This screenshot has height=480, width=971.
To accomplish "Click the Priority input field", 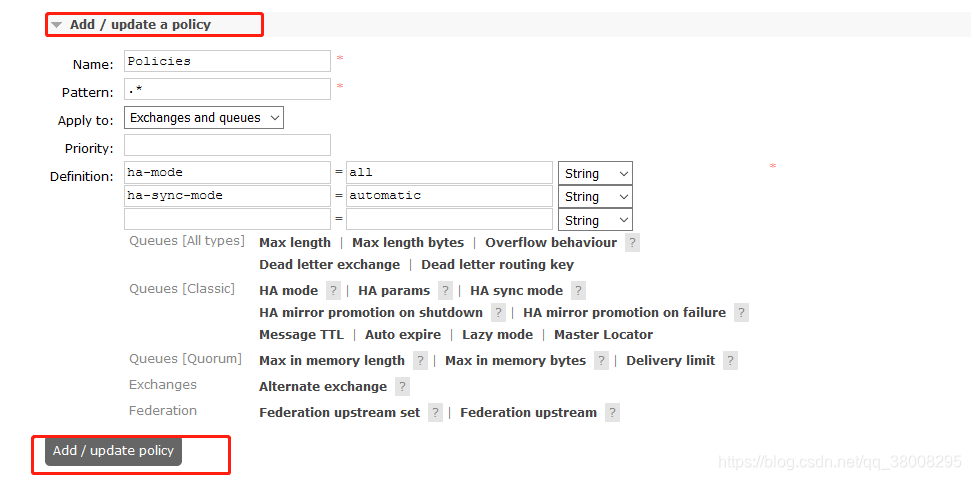I will pyautogui.click(x=227, y=146).
